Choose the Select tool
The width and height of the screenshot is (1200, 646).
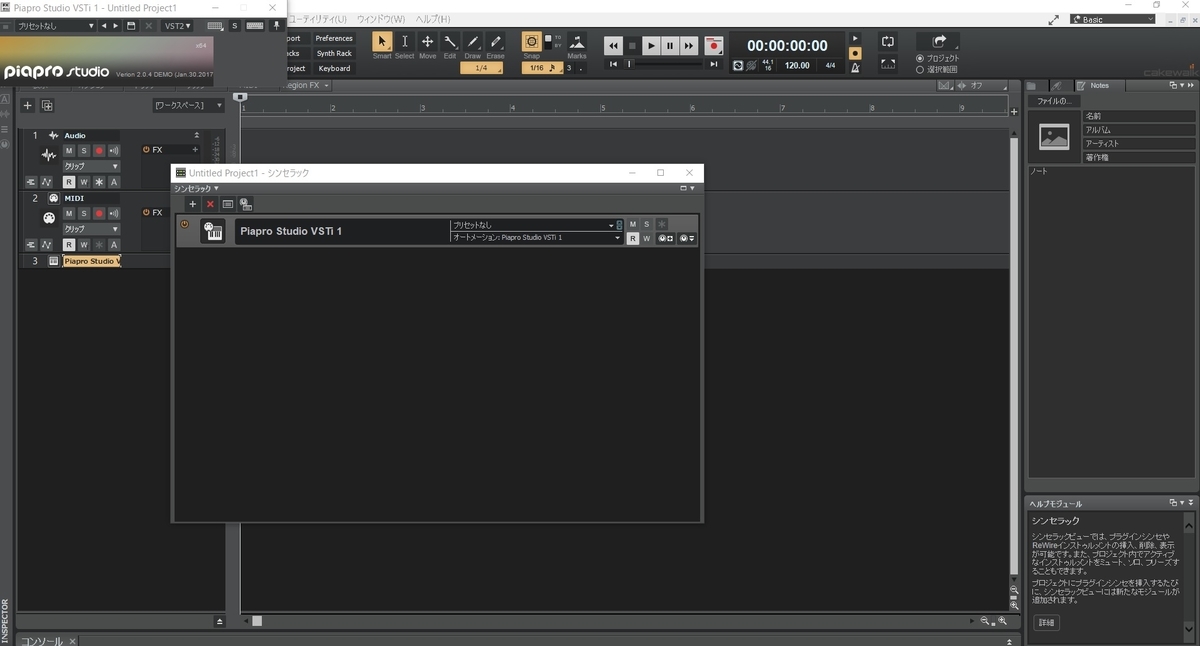[404, 42]
